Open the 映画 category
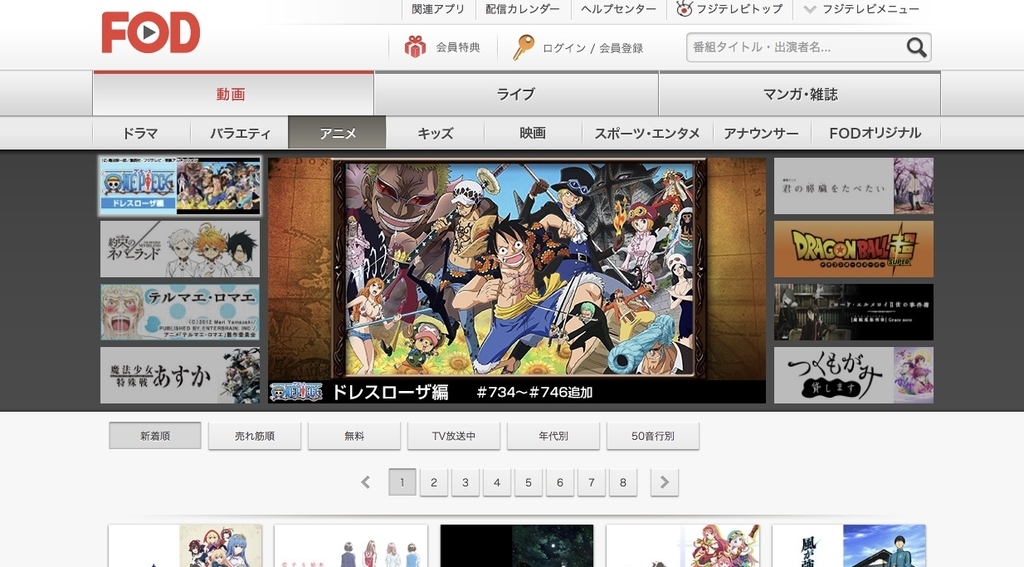Image resolution: width=1024 pixels, height=567 pixels. (533, 133)
